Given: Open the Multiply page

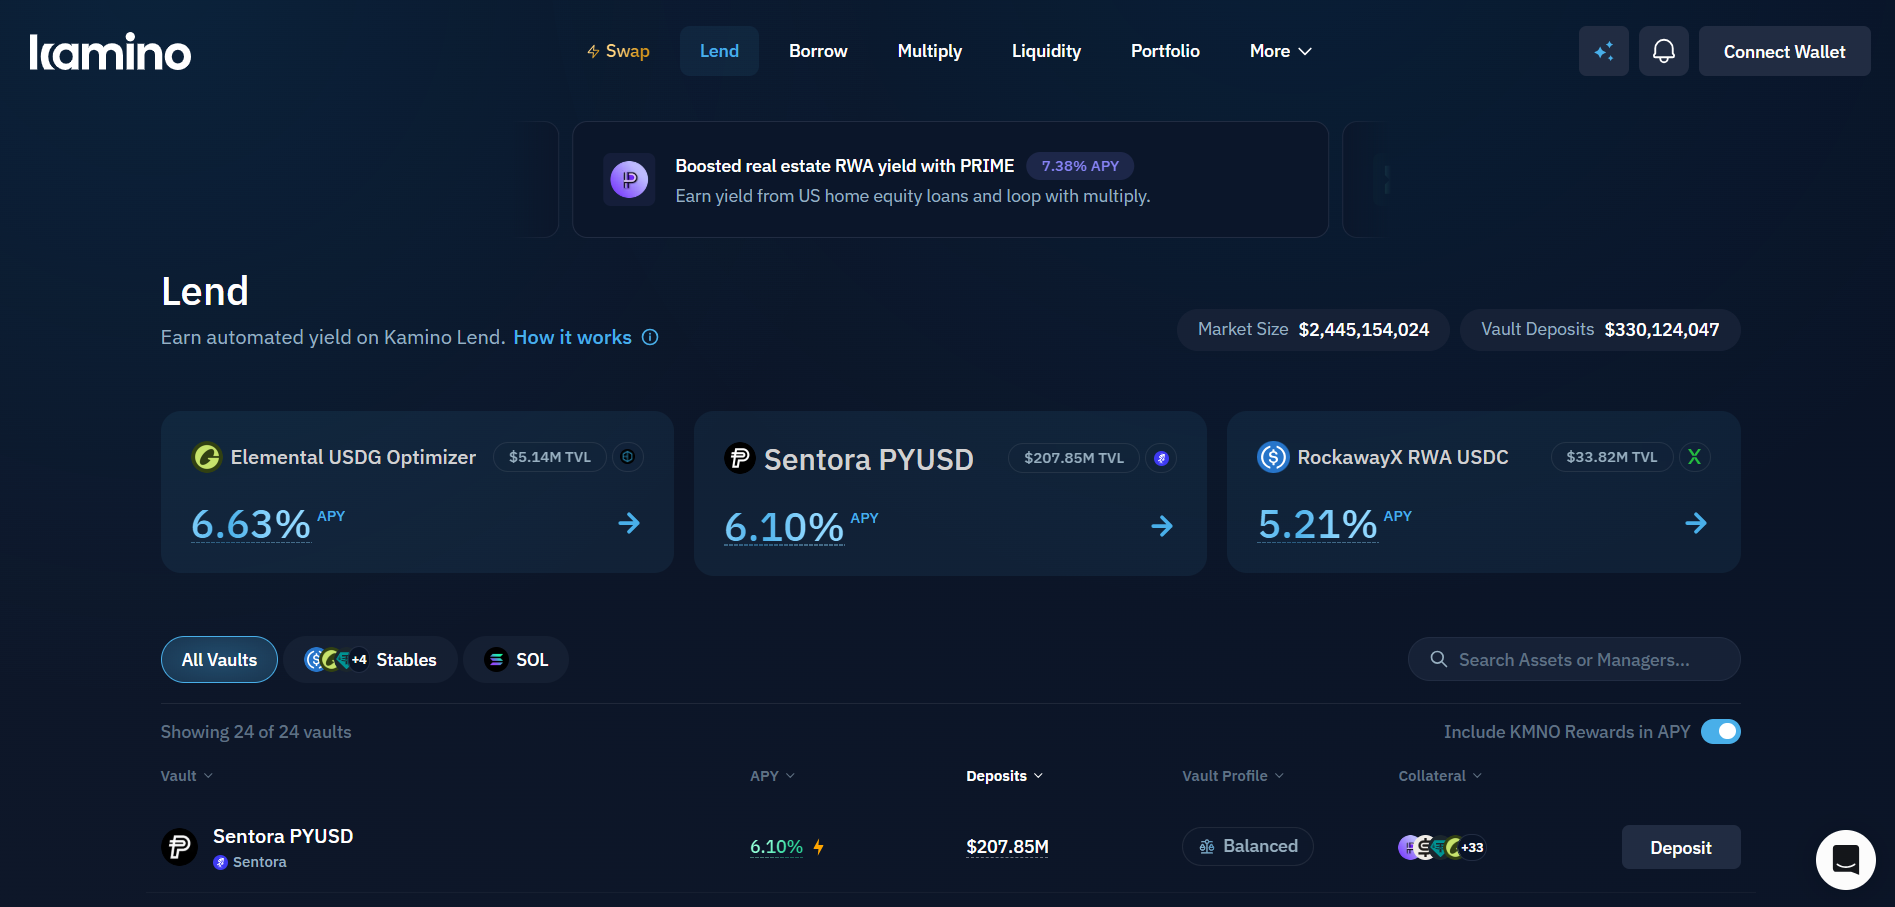Looking at the screenshot, I should 930,51.
